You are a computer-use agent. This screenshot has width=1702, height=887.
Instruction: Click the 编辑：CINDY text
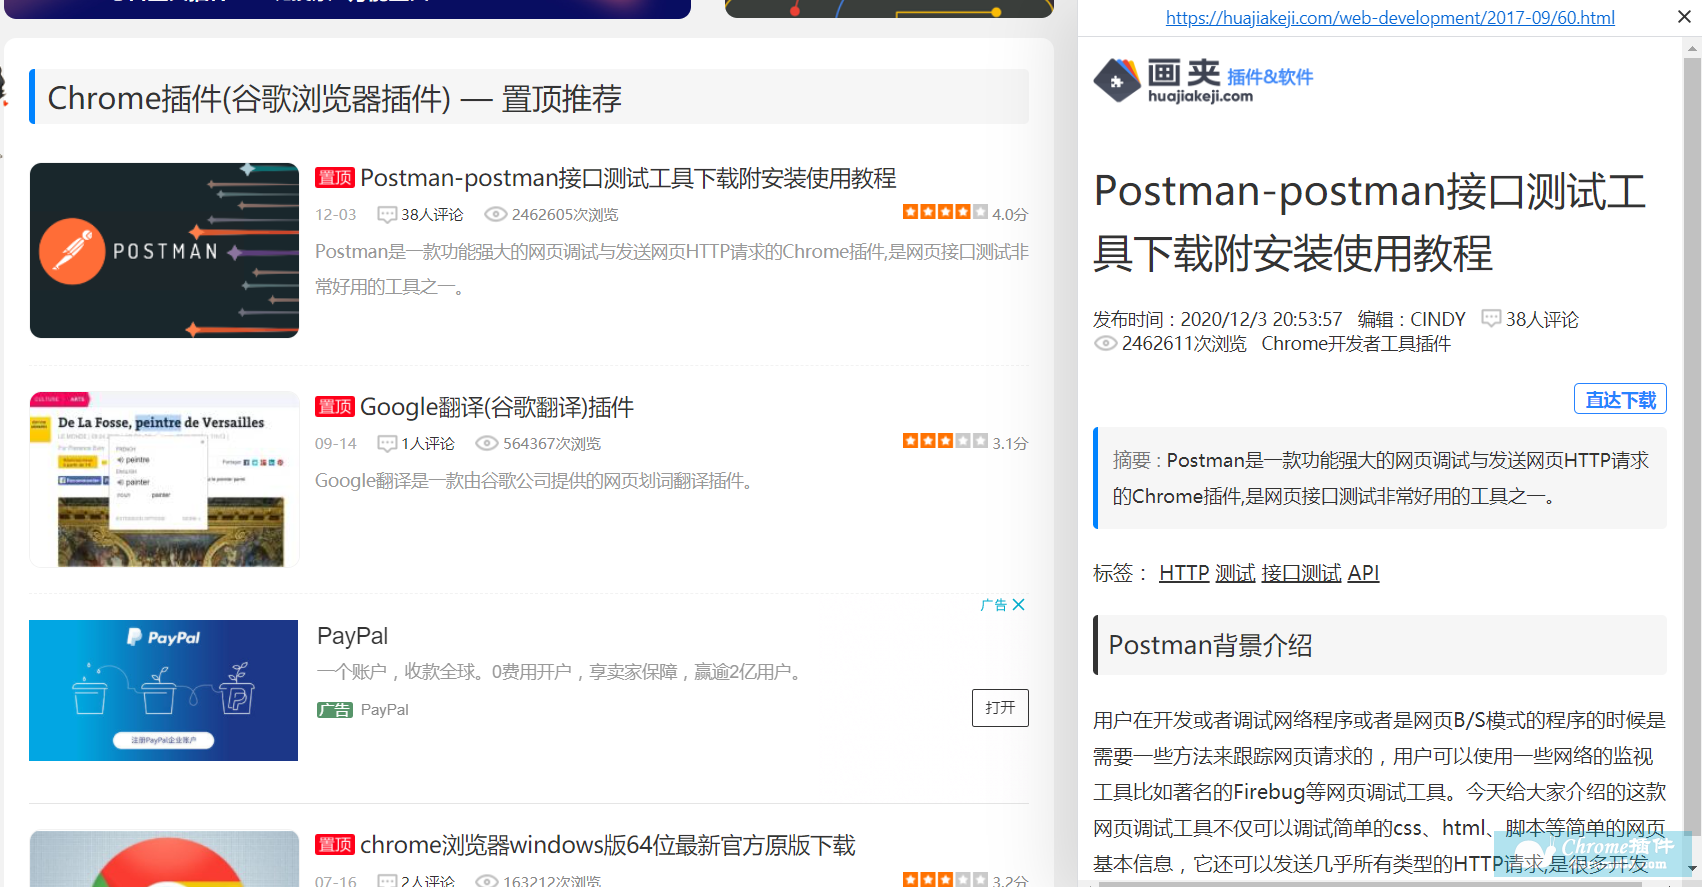coord(1411,320)
